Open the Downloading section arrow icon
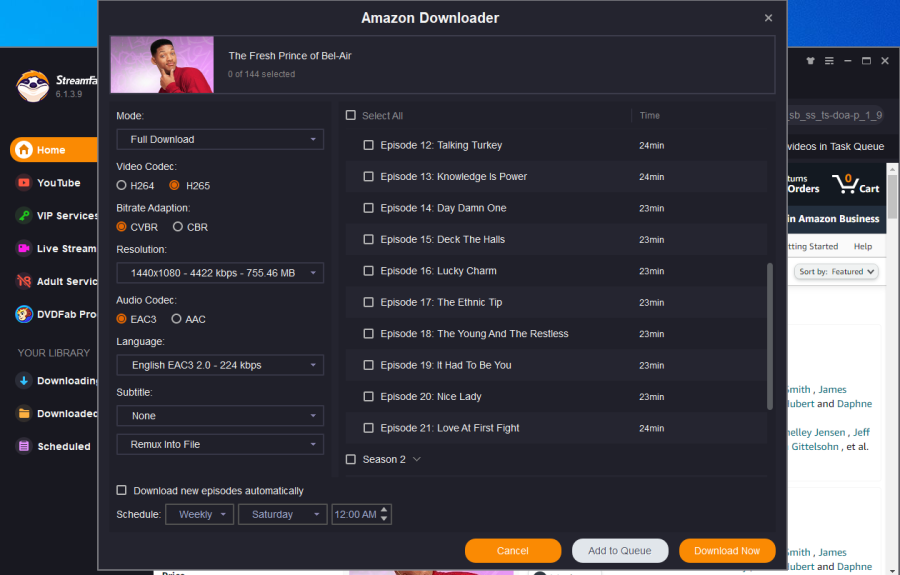The width and height of the screenshot is (900, 575). pos(24,381)
